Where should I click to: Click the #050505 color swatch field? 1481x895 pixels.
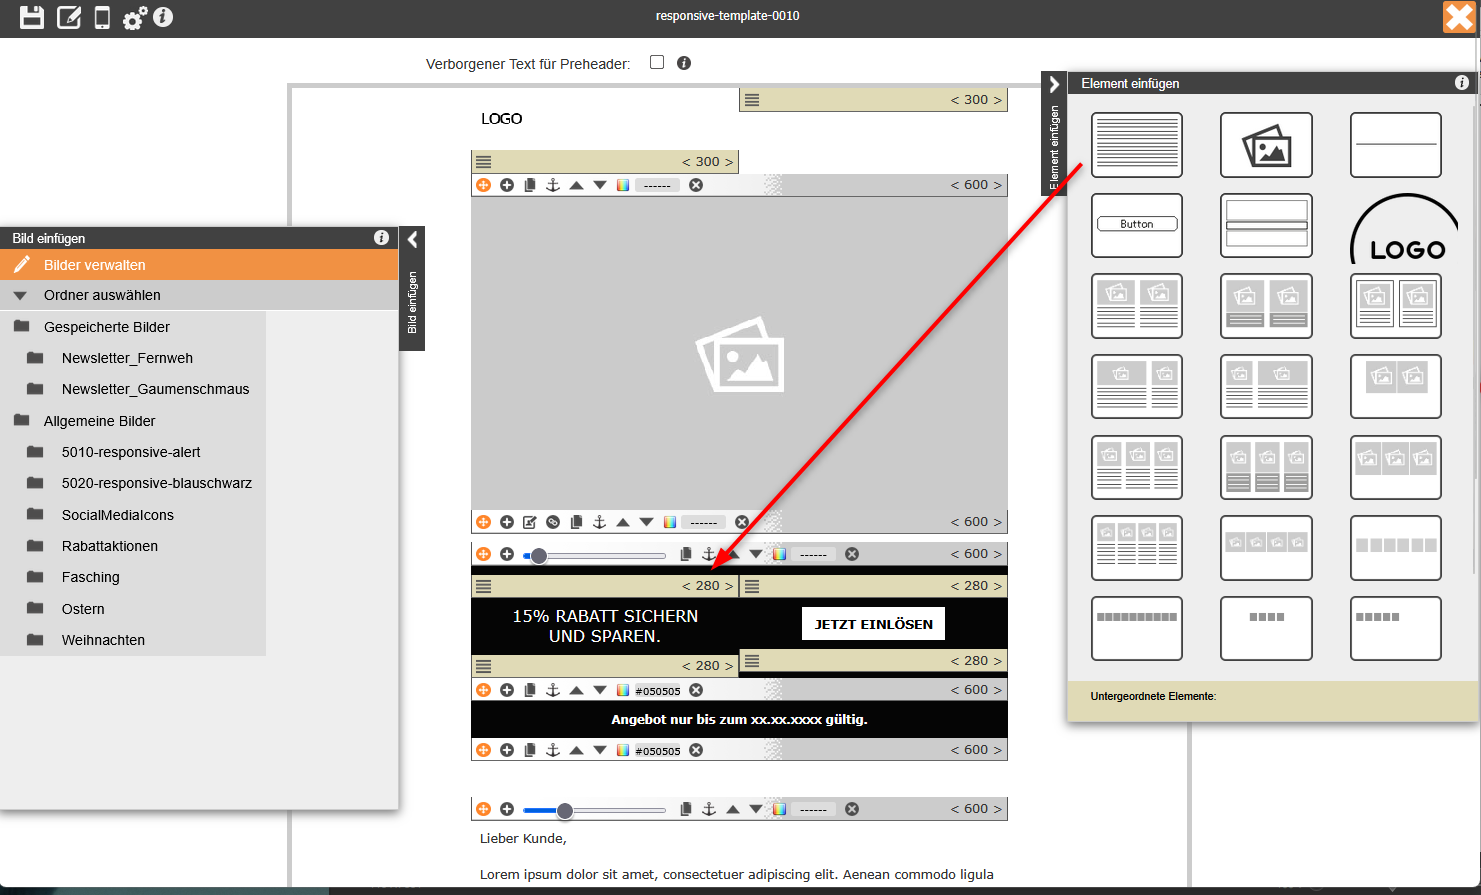657,691
